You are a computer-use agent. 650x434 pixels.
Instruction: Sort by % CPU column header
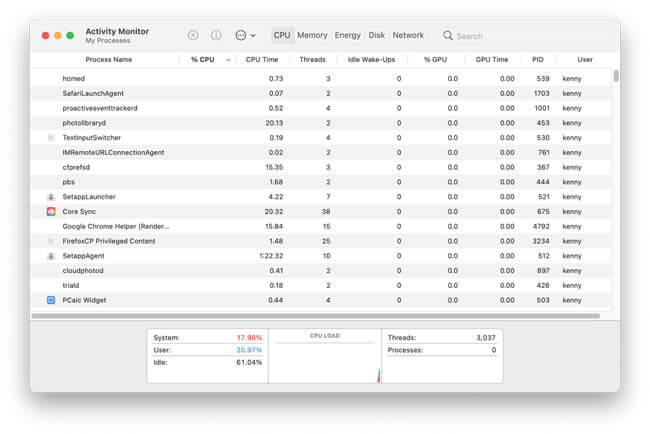(203, 60)
